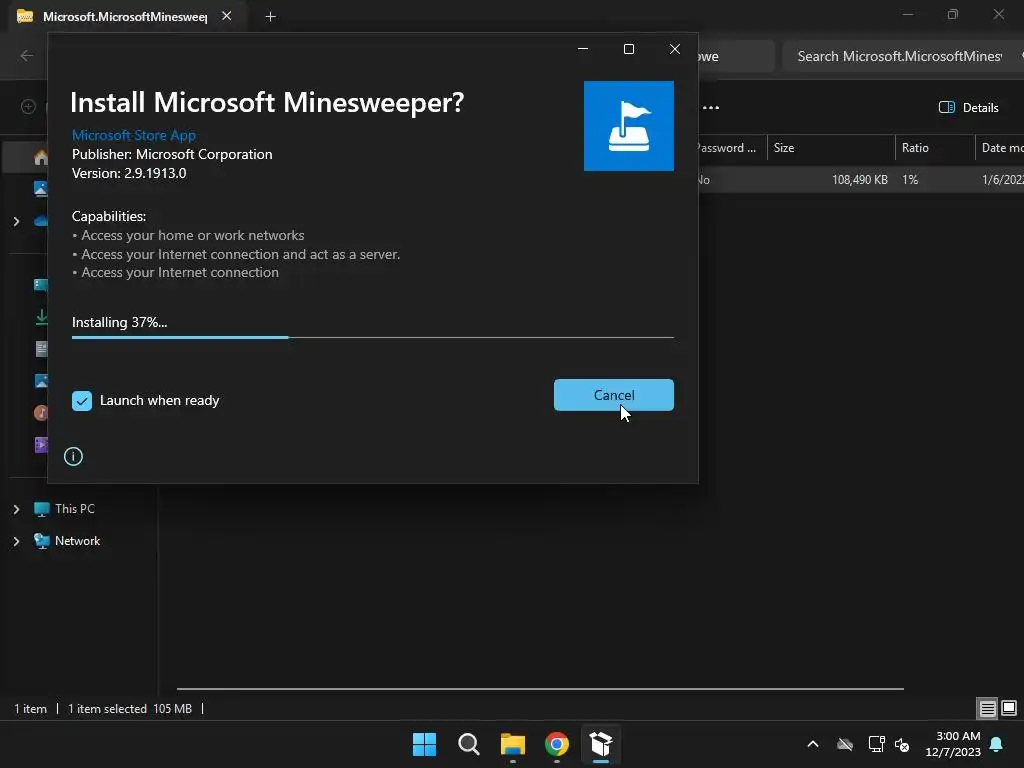Viewport: 1024px width, 768px height.
Task: Select the Microsoft.MicrosoftMinesweeper tab
Action: point(125,16)
